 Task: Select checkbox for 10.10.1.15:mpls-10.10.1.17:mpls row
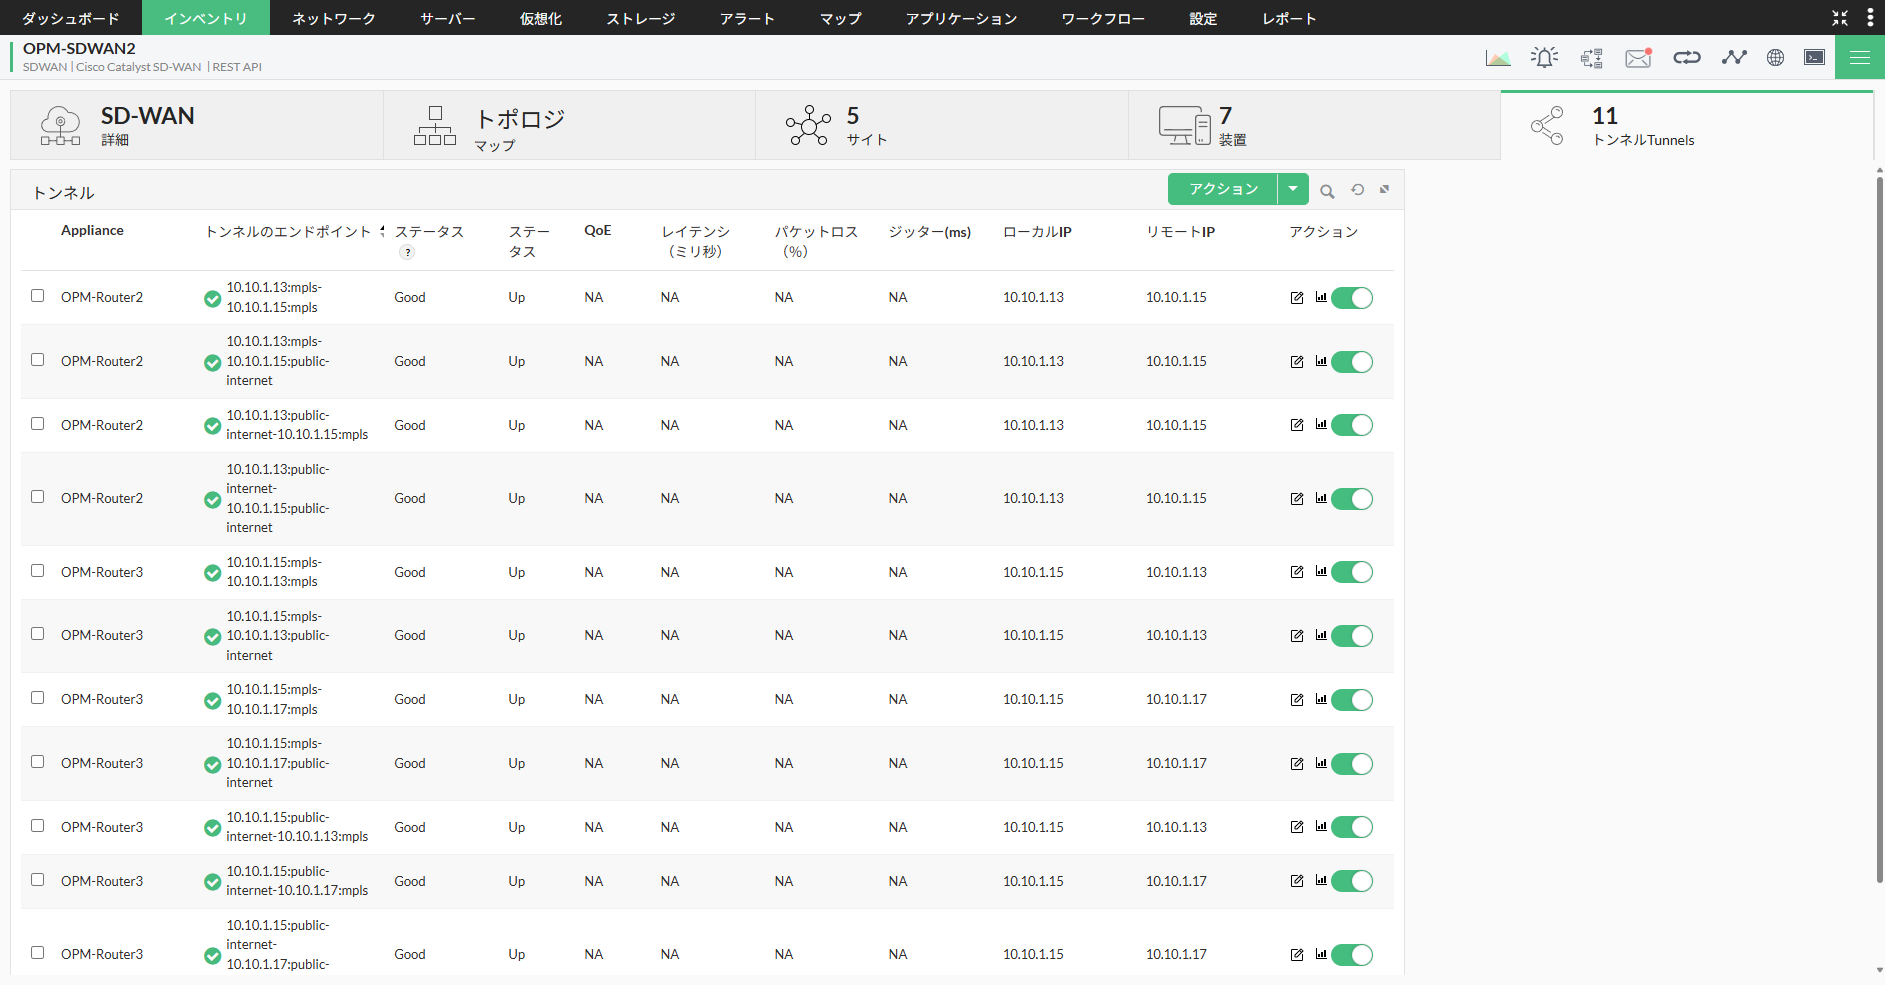point(38,698)
